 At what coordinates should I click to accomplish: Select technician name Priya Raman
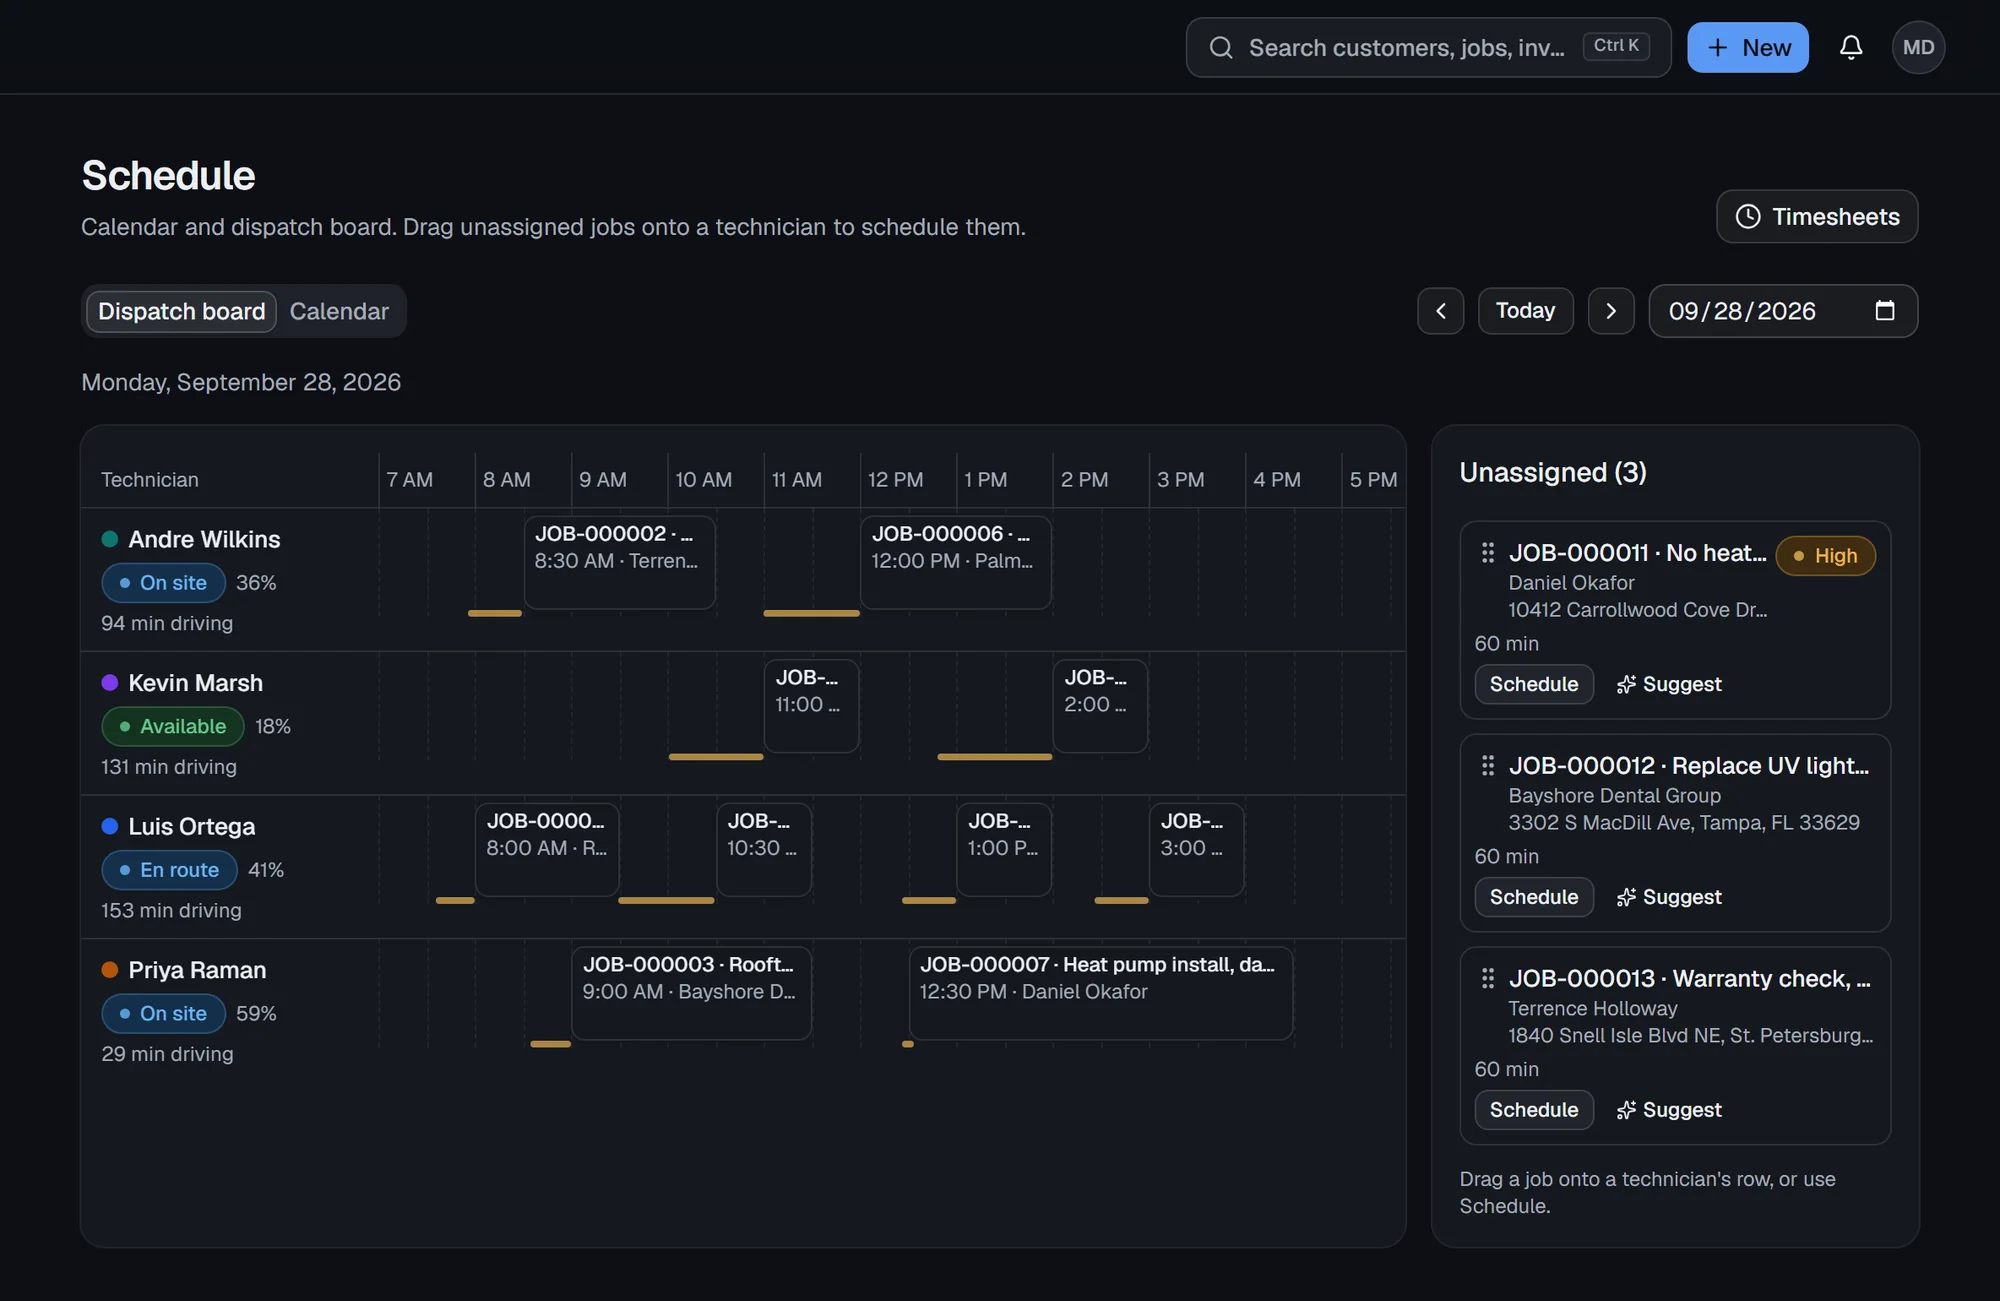point(197,970)
